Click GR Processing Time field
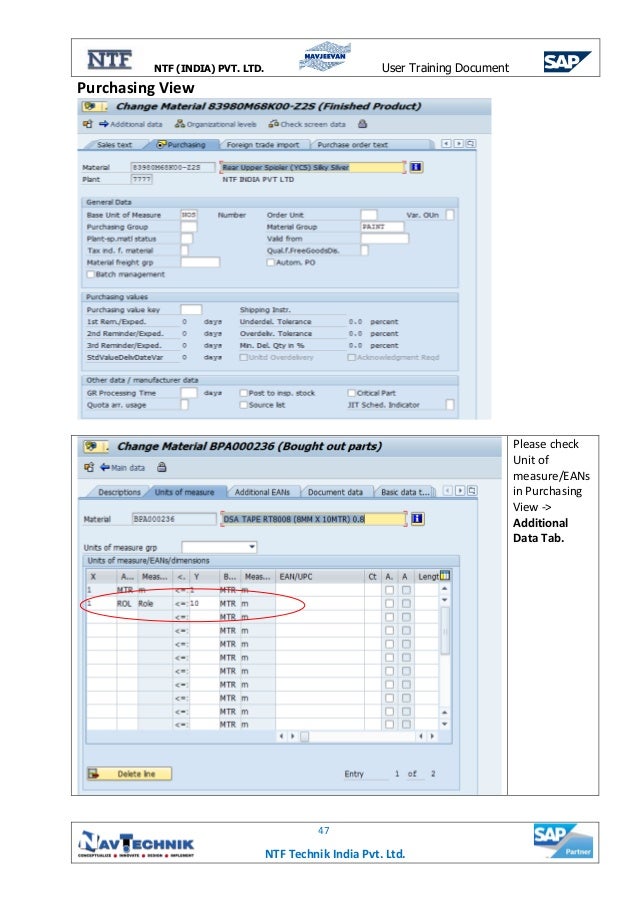Screen dimensions: 638x902 [189, 393]
